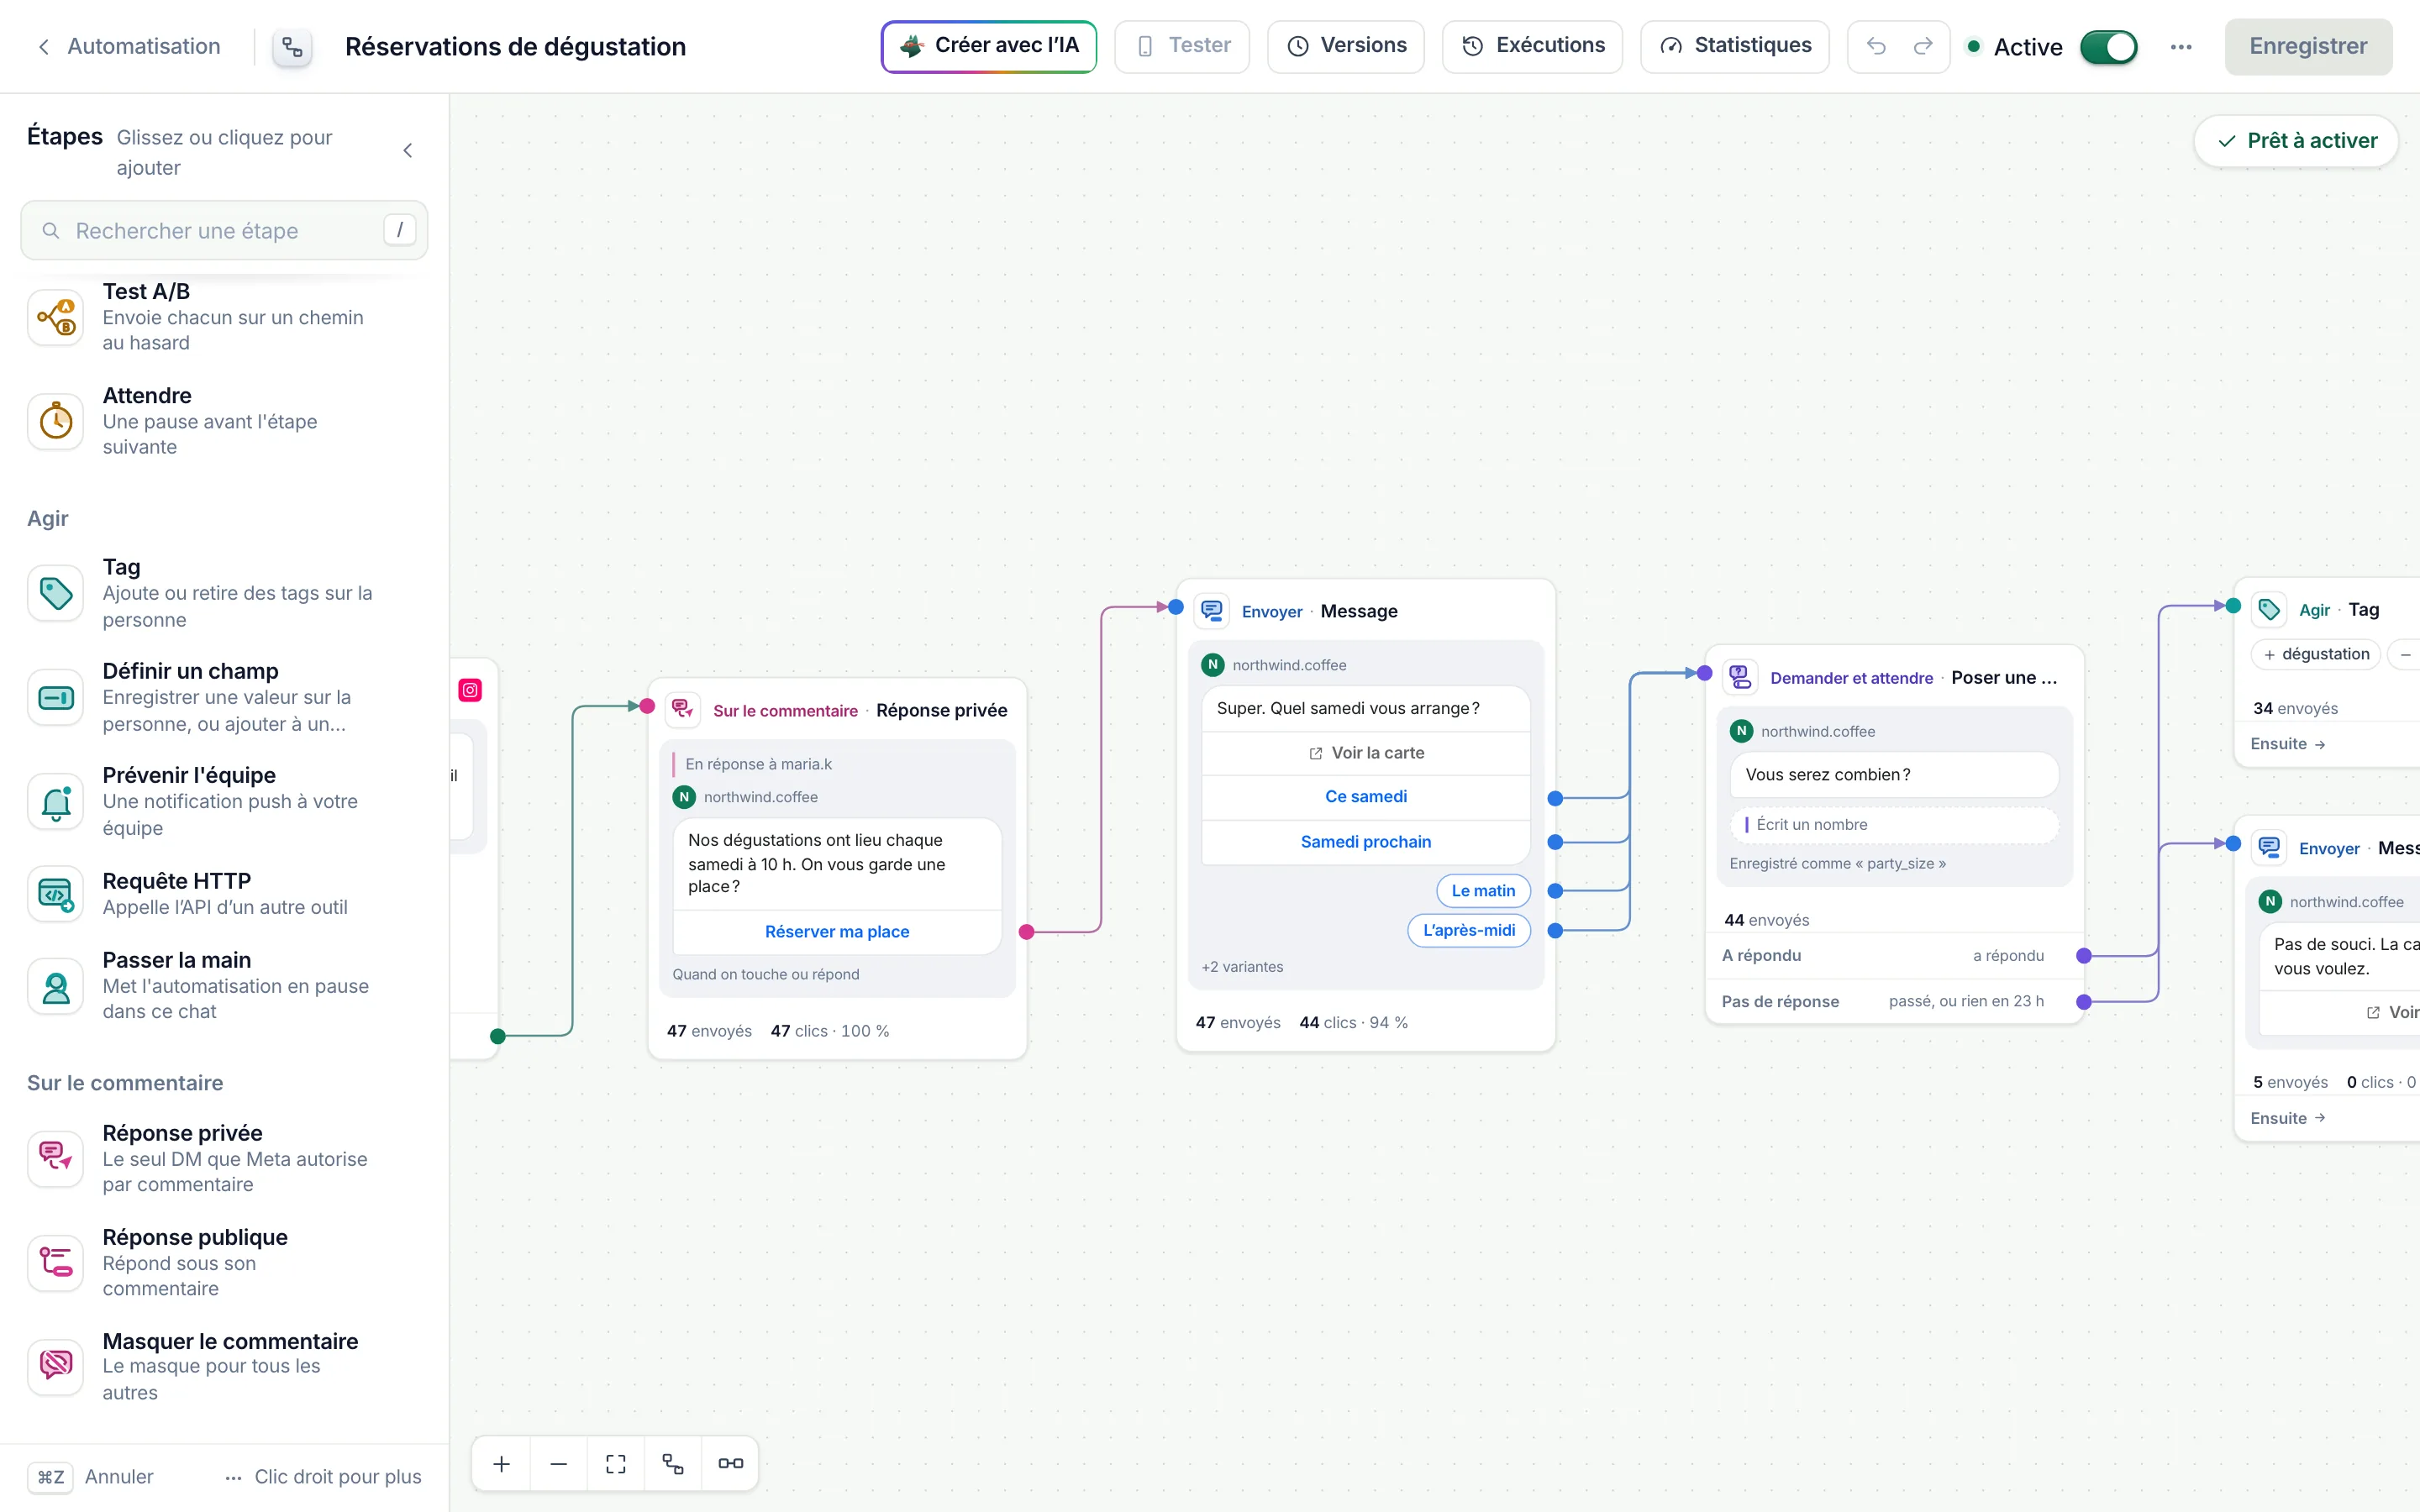Open the Statistiques view

(1735, 46)
